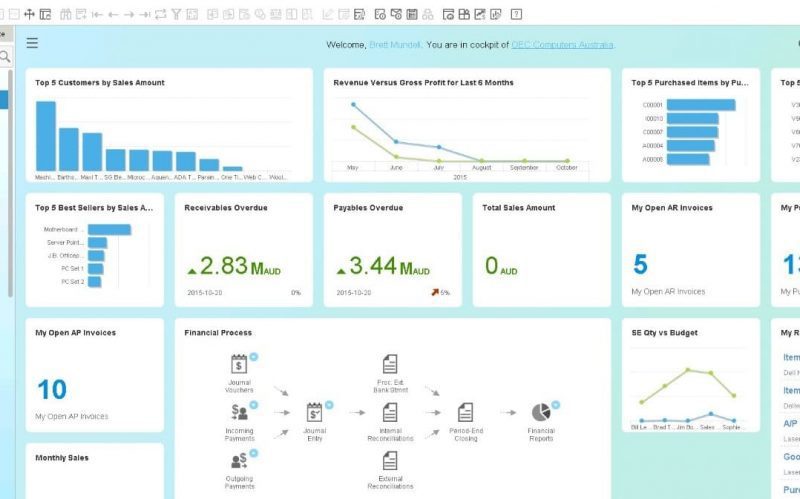Click the Monthly Sales card title
Image resolution: width=800 pixels, height=499 pixels.
62,458
